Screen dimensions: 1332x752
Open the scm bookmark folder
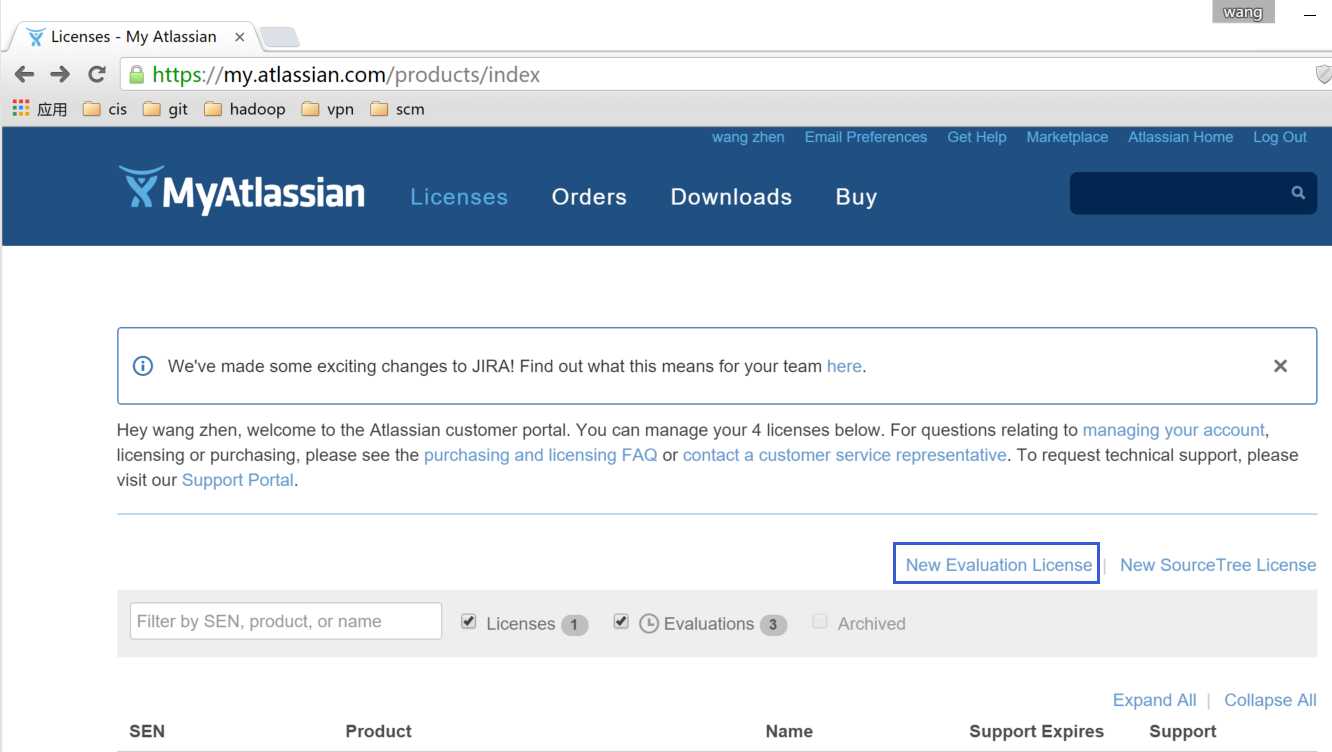[x=397, y=109]
